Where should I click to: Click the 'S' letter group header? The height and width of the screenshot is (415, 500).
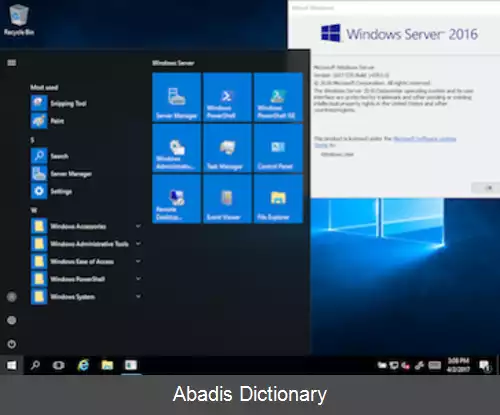point(32,140)
